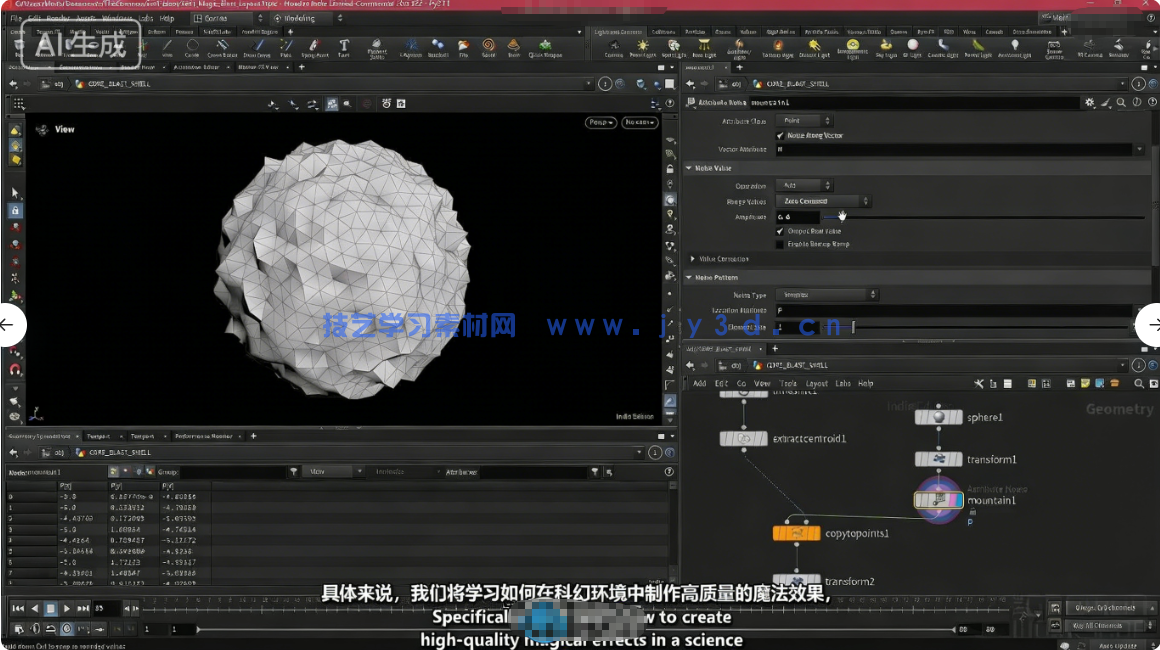Select the sphere1 node in the network editor
Image resolution: width=1160 pixels, height=650 pixels.
tap(938, 417)
